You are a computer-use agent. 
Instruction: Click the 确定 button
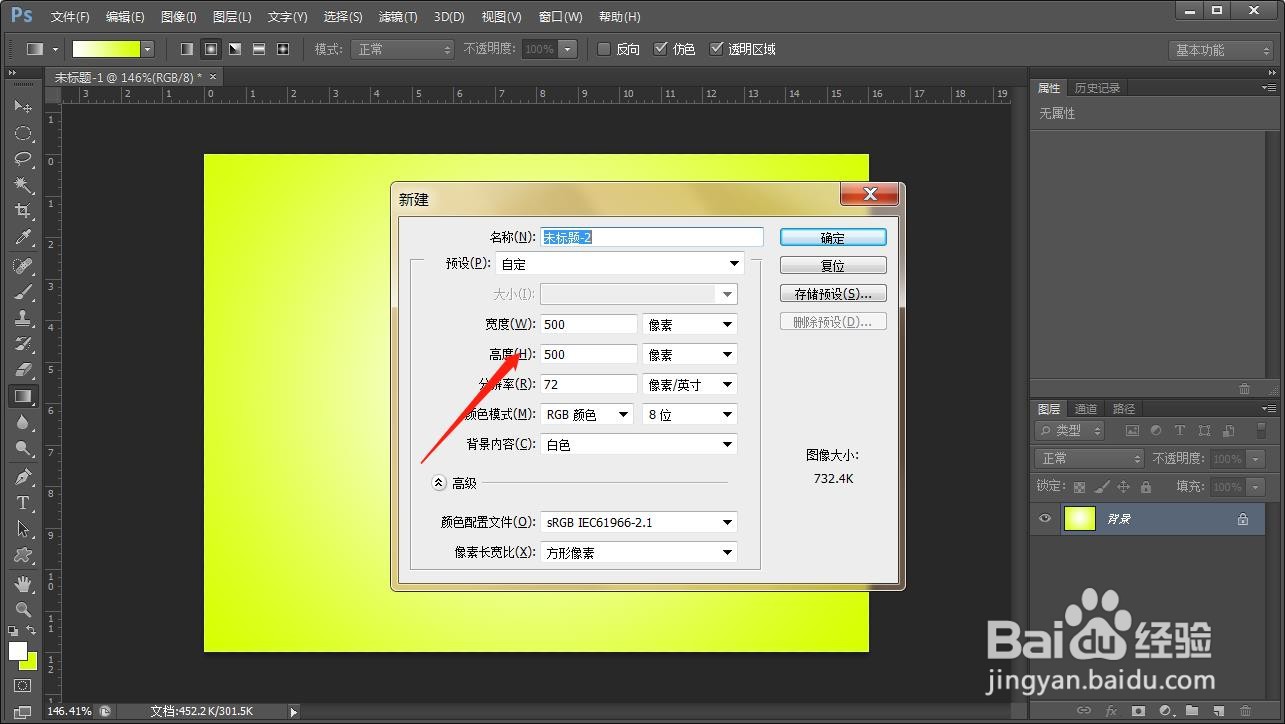coord(833,238)
